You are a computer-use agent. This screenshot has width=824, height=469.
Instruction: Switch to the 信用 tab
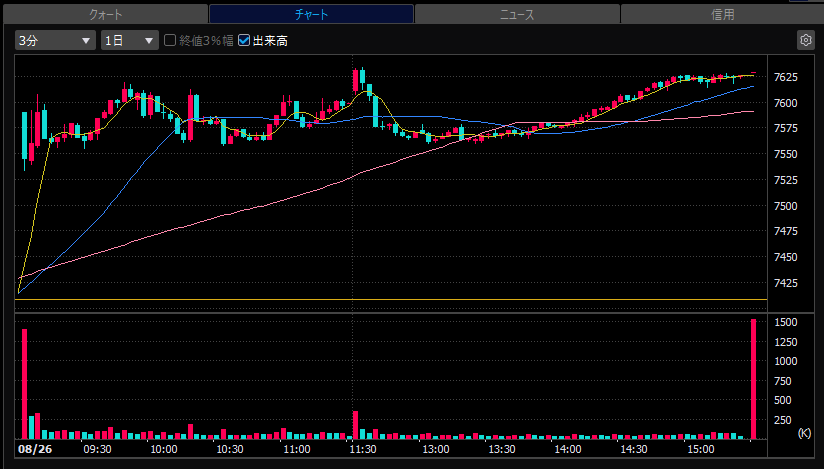(723, 14)
